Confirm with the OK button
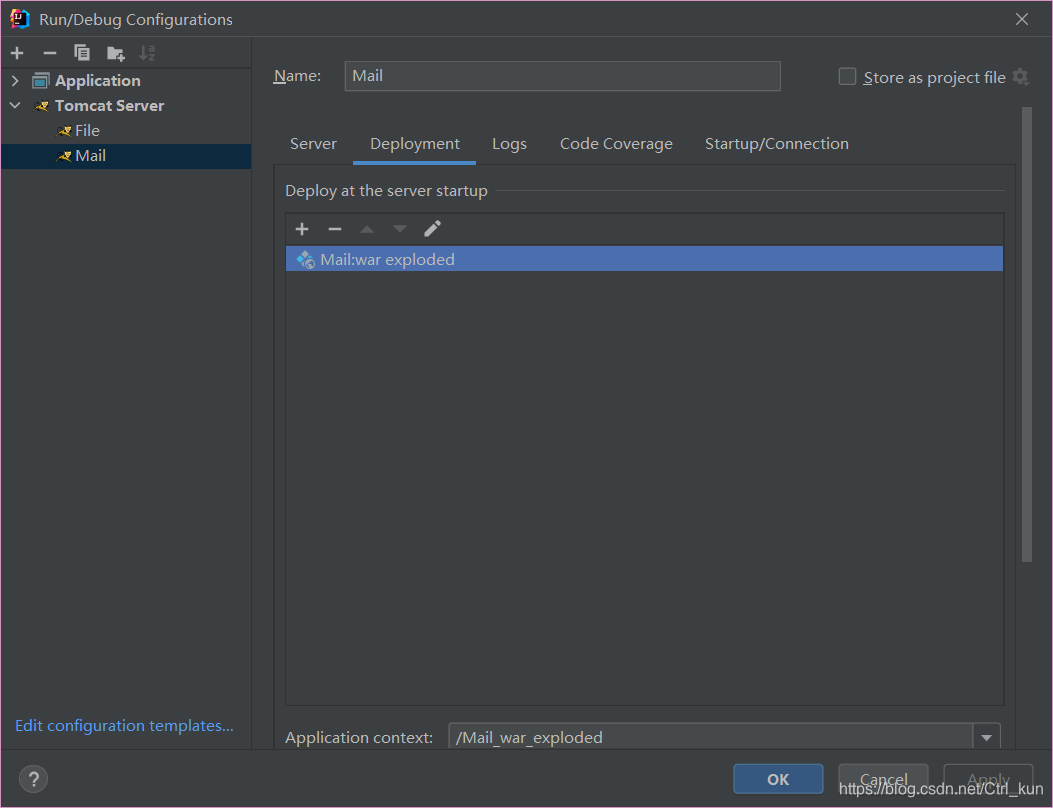 tap(778, 779)
